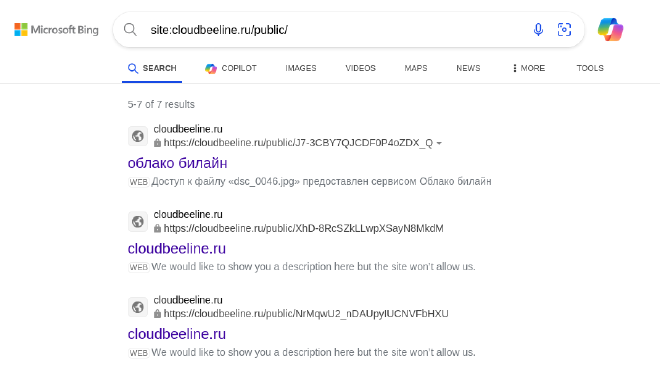660x376 pixels.
Task: Click snippet under the NrMqwU2 result
Action: coord(313,352)
